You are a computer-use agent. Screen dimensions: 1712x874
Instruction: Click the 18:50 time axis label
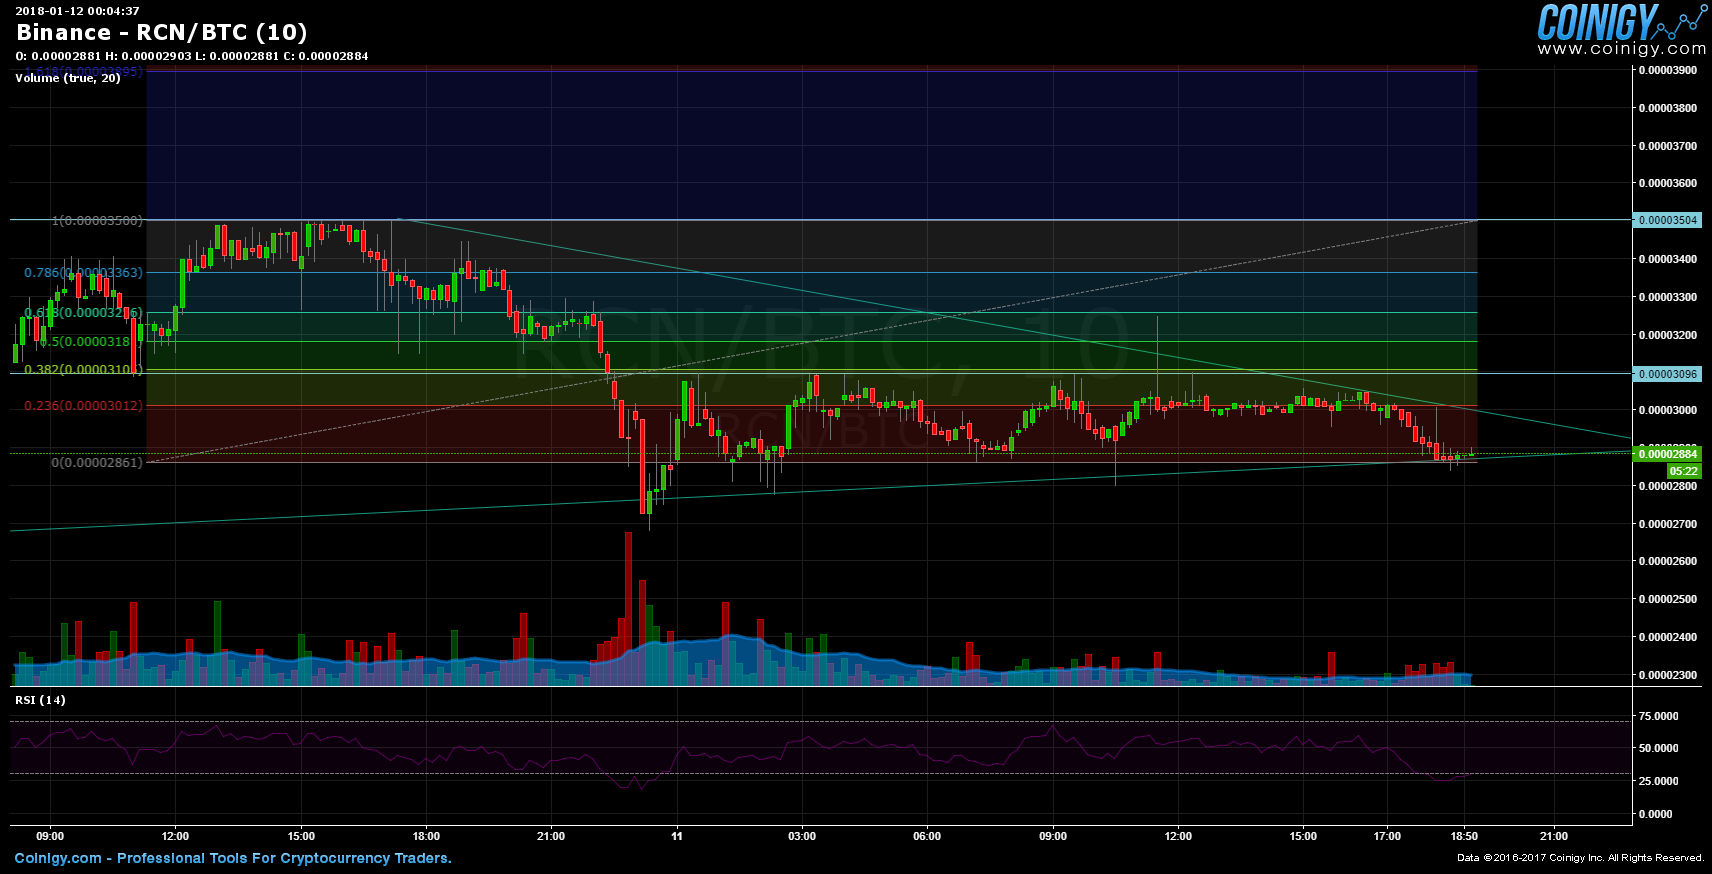pyautogui.click(x=1464, y=836)
